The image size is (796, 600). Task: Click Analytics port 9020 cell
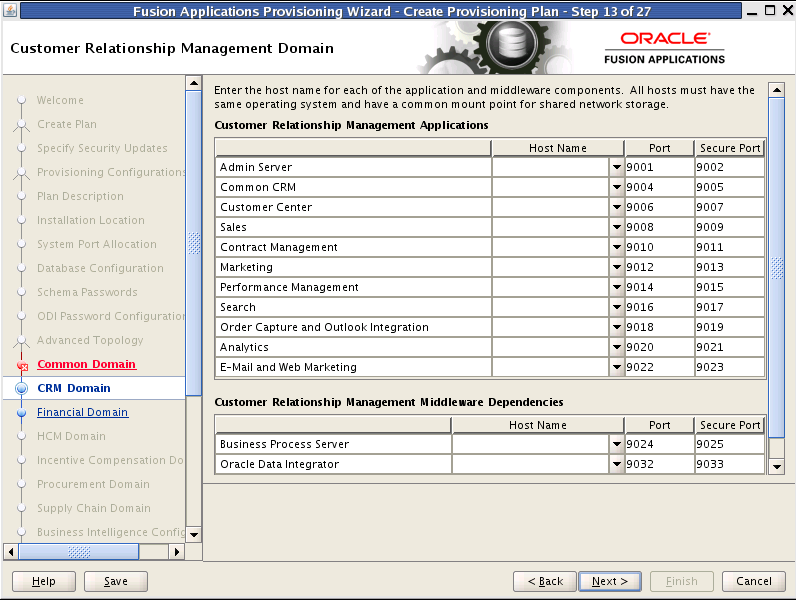659,347
